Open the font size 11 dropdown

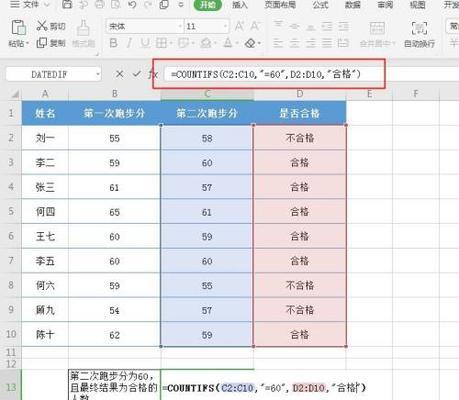[226, 26]
